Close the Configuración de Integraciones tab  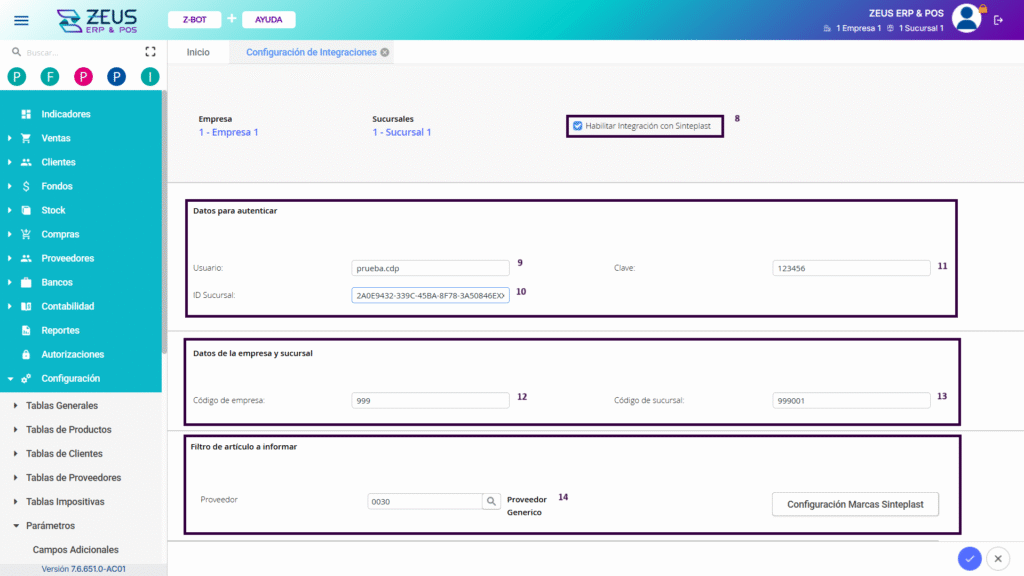pos(385,52)
